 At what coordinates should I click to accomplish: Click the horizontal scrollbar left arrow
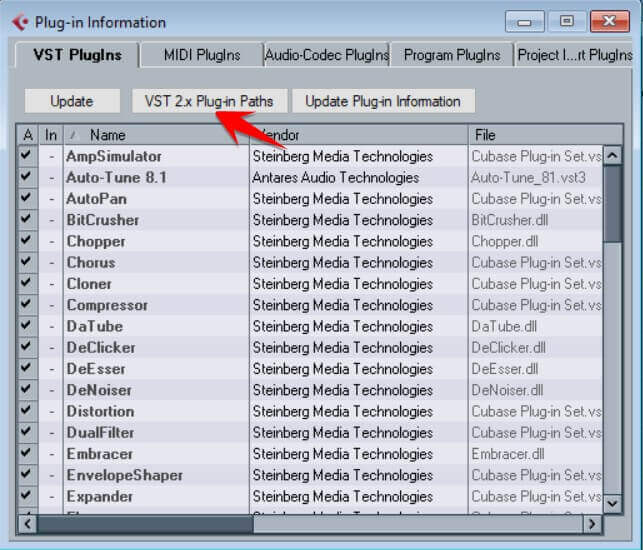27,524
